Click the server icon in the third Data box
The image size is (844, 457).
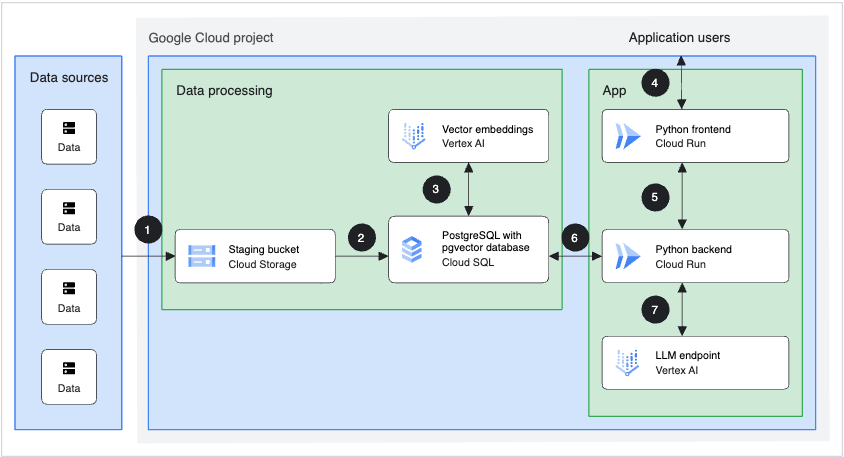[x=69, y=289]
